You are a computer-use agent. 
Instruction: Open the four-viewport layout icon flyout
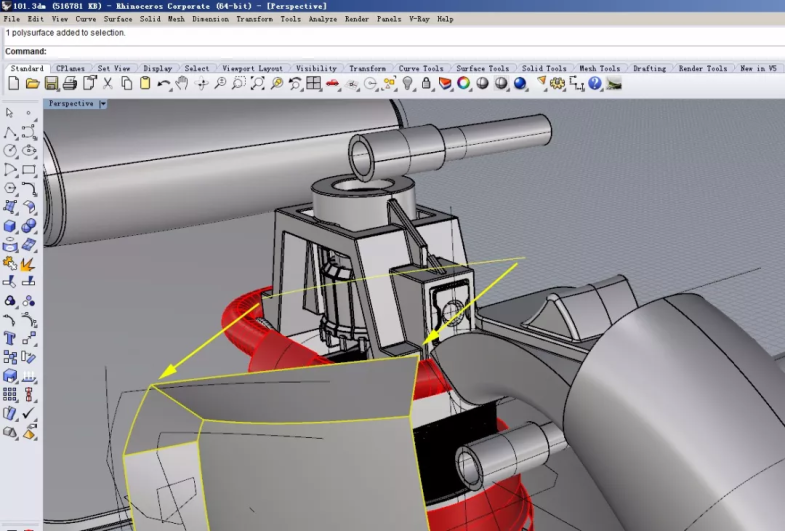[x=314, y=84]
